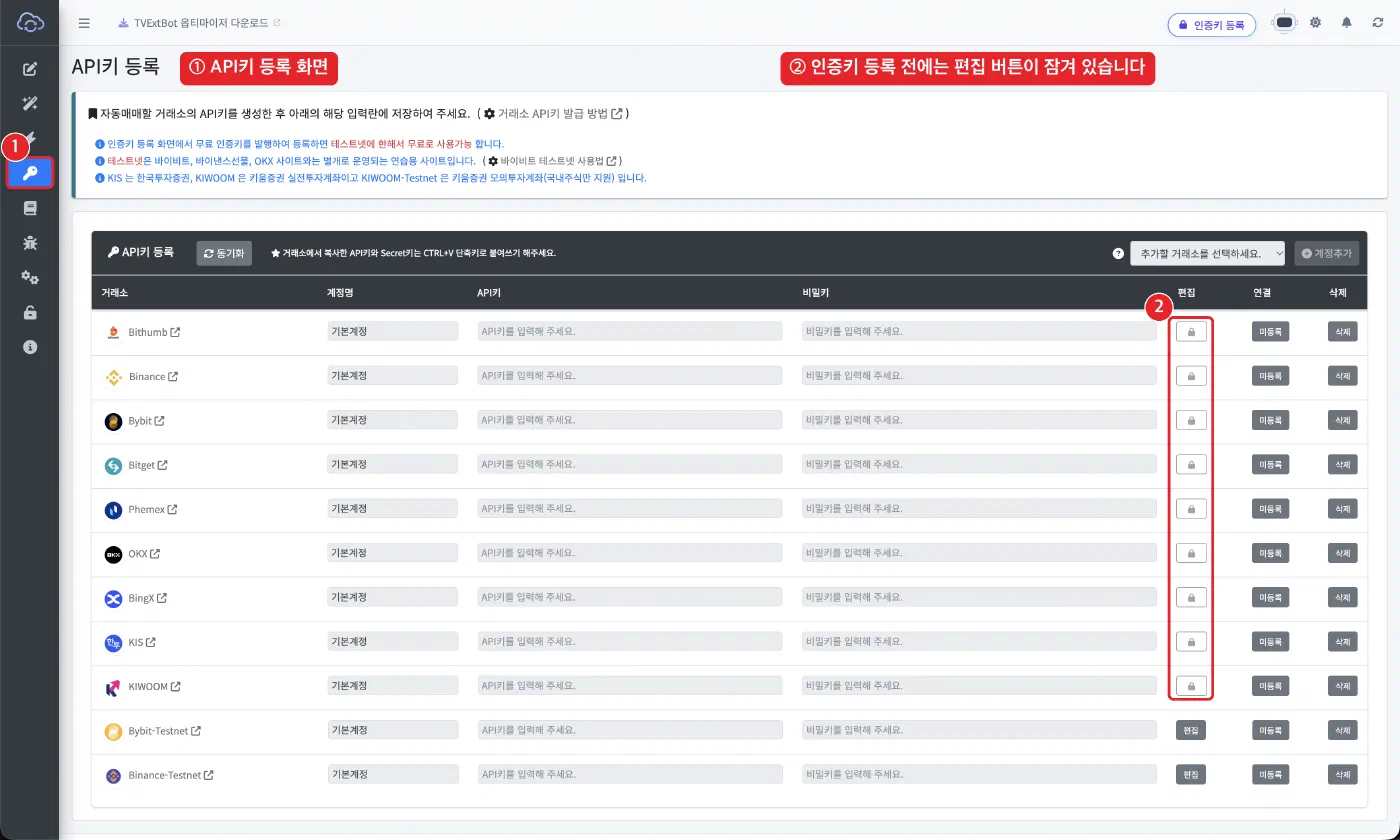Click 계정명 field in OKX row
The height and width of the screenshot is (840, 1400).
point(393,553)
